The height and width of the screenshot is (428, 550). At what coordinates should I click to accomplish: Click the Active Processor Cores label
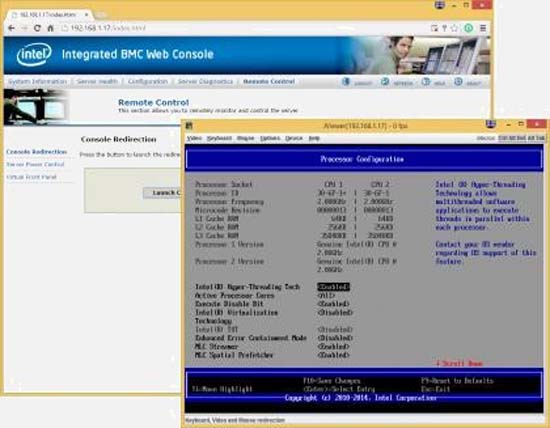tap(235, 295)
